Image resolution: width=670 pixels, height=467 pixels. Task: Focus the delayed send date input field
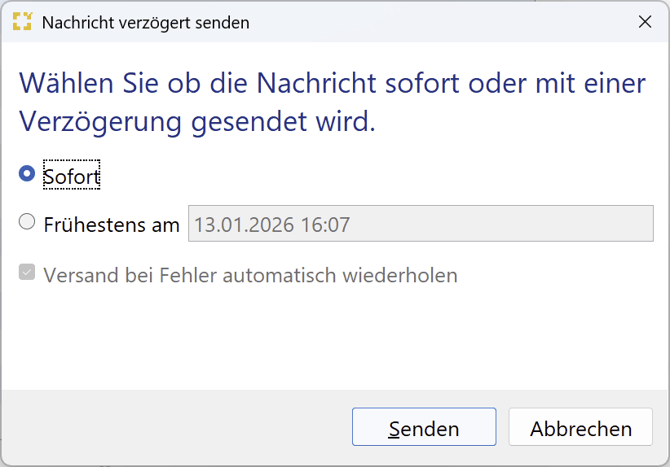pyautogui.click(x=420, y=224)
